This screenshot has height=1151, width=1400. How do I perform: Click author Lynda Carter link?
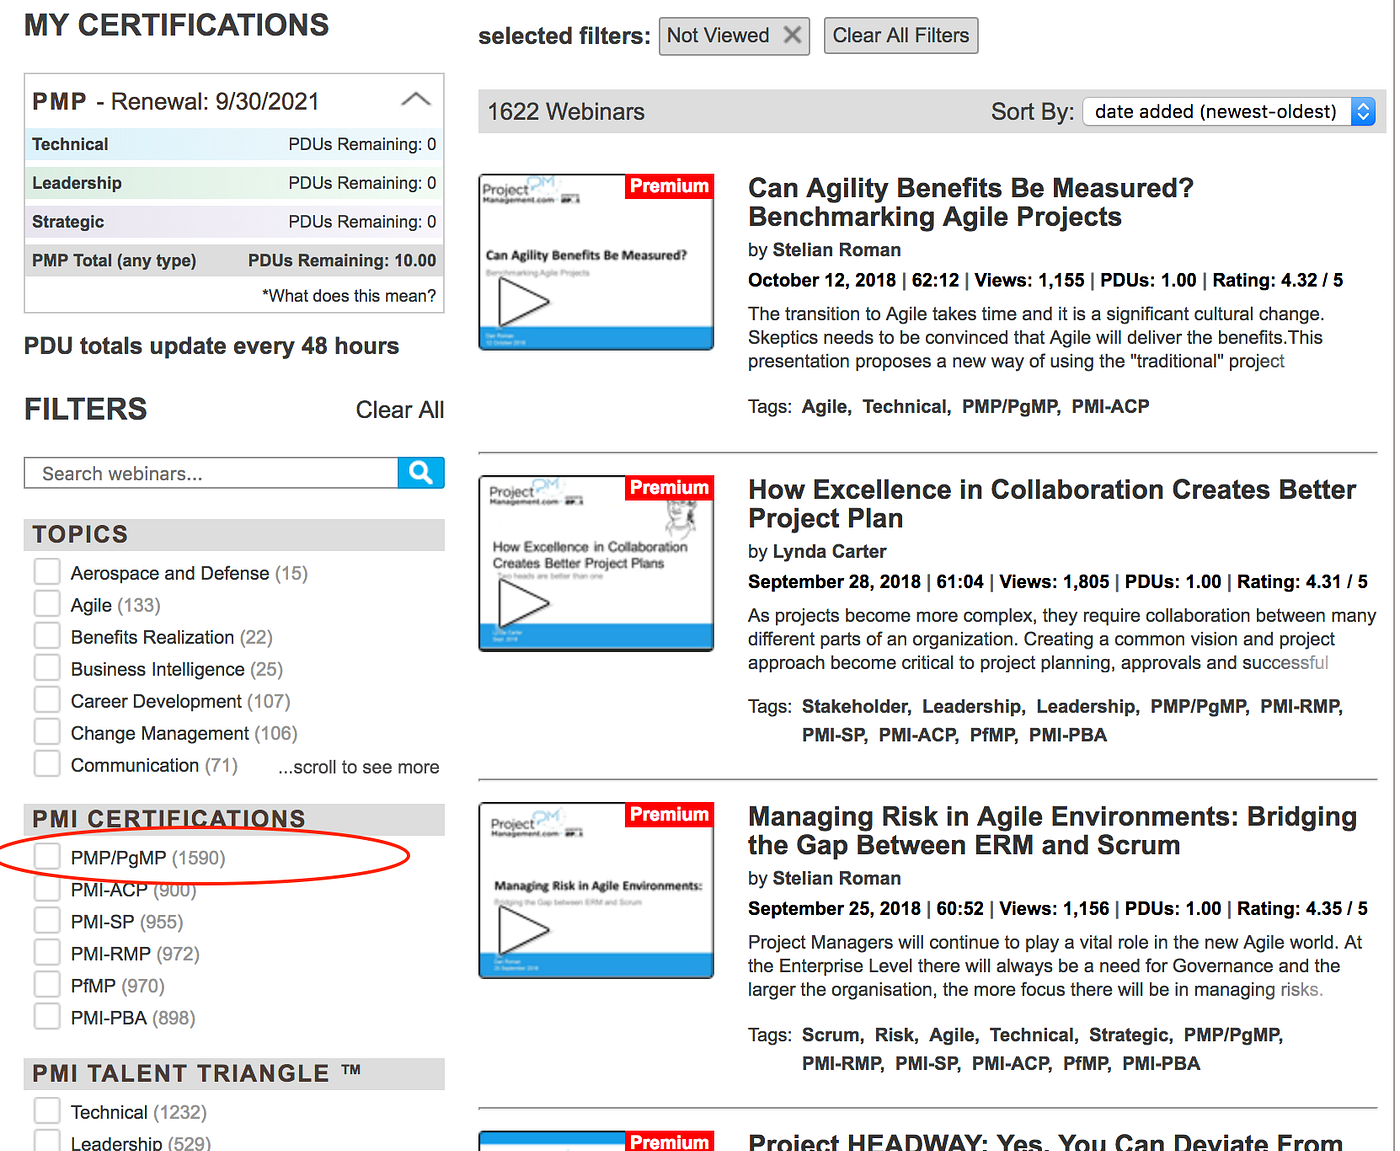pos(829,551)
